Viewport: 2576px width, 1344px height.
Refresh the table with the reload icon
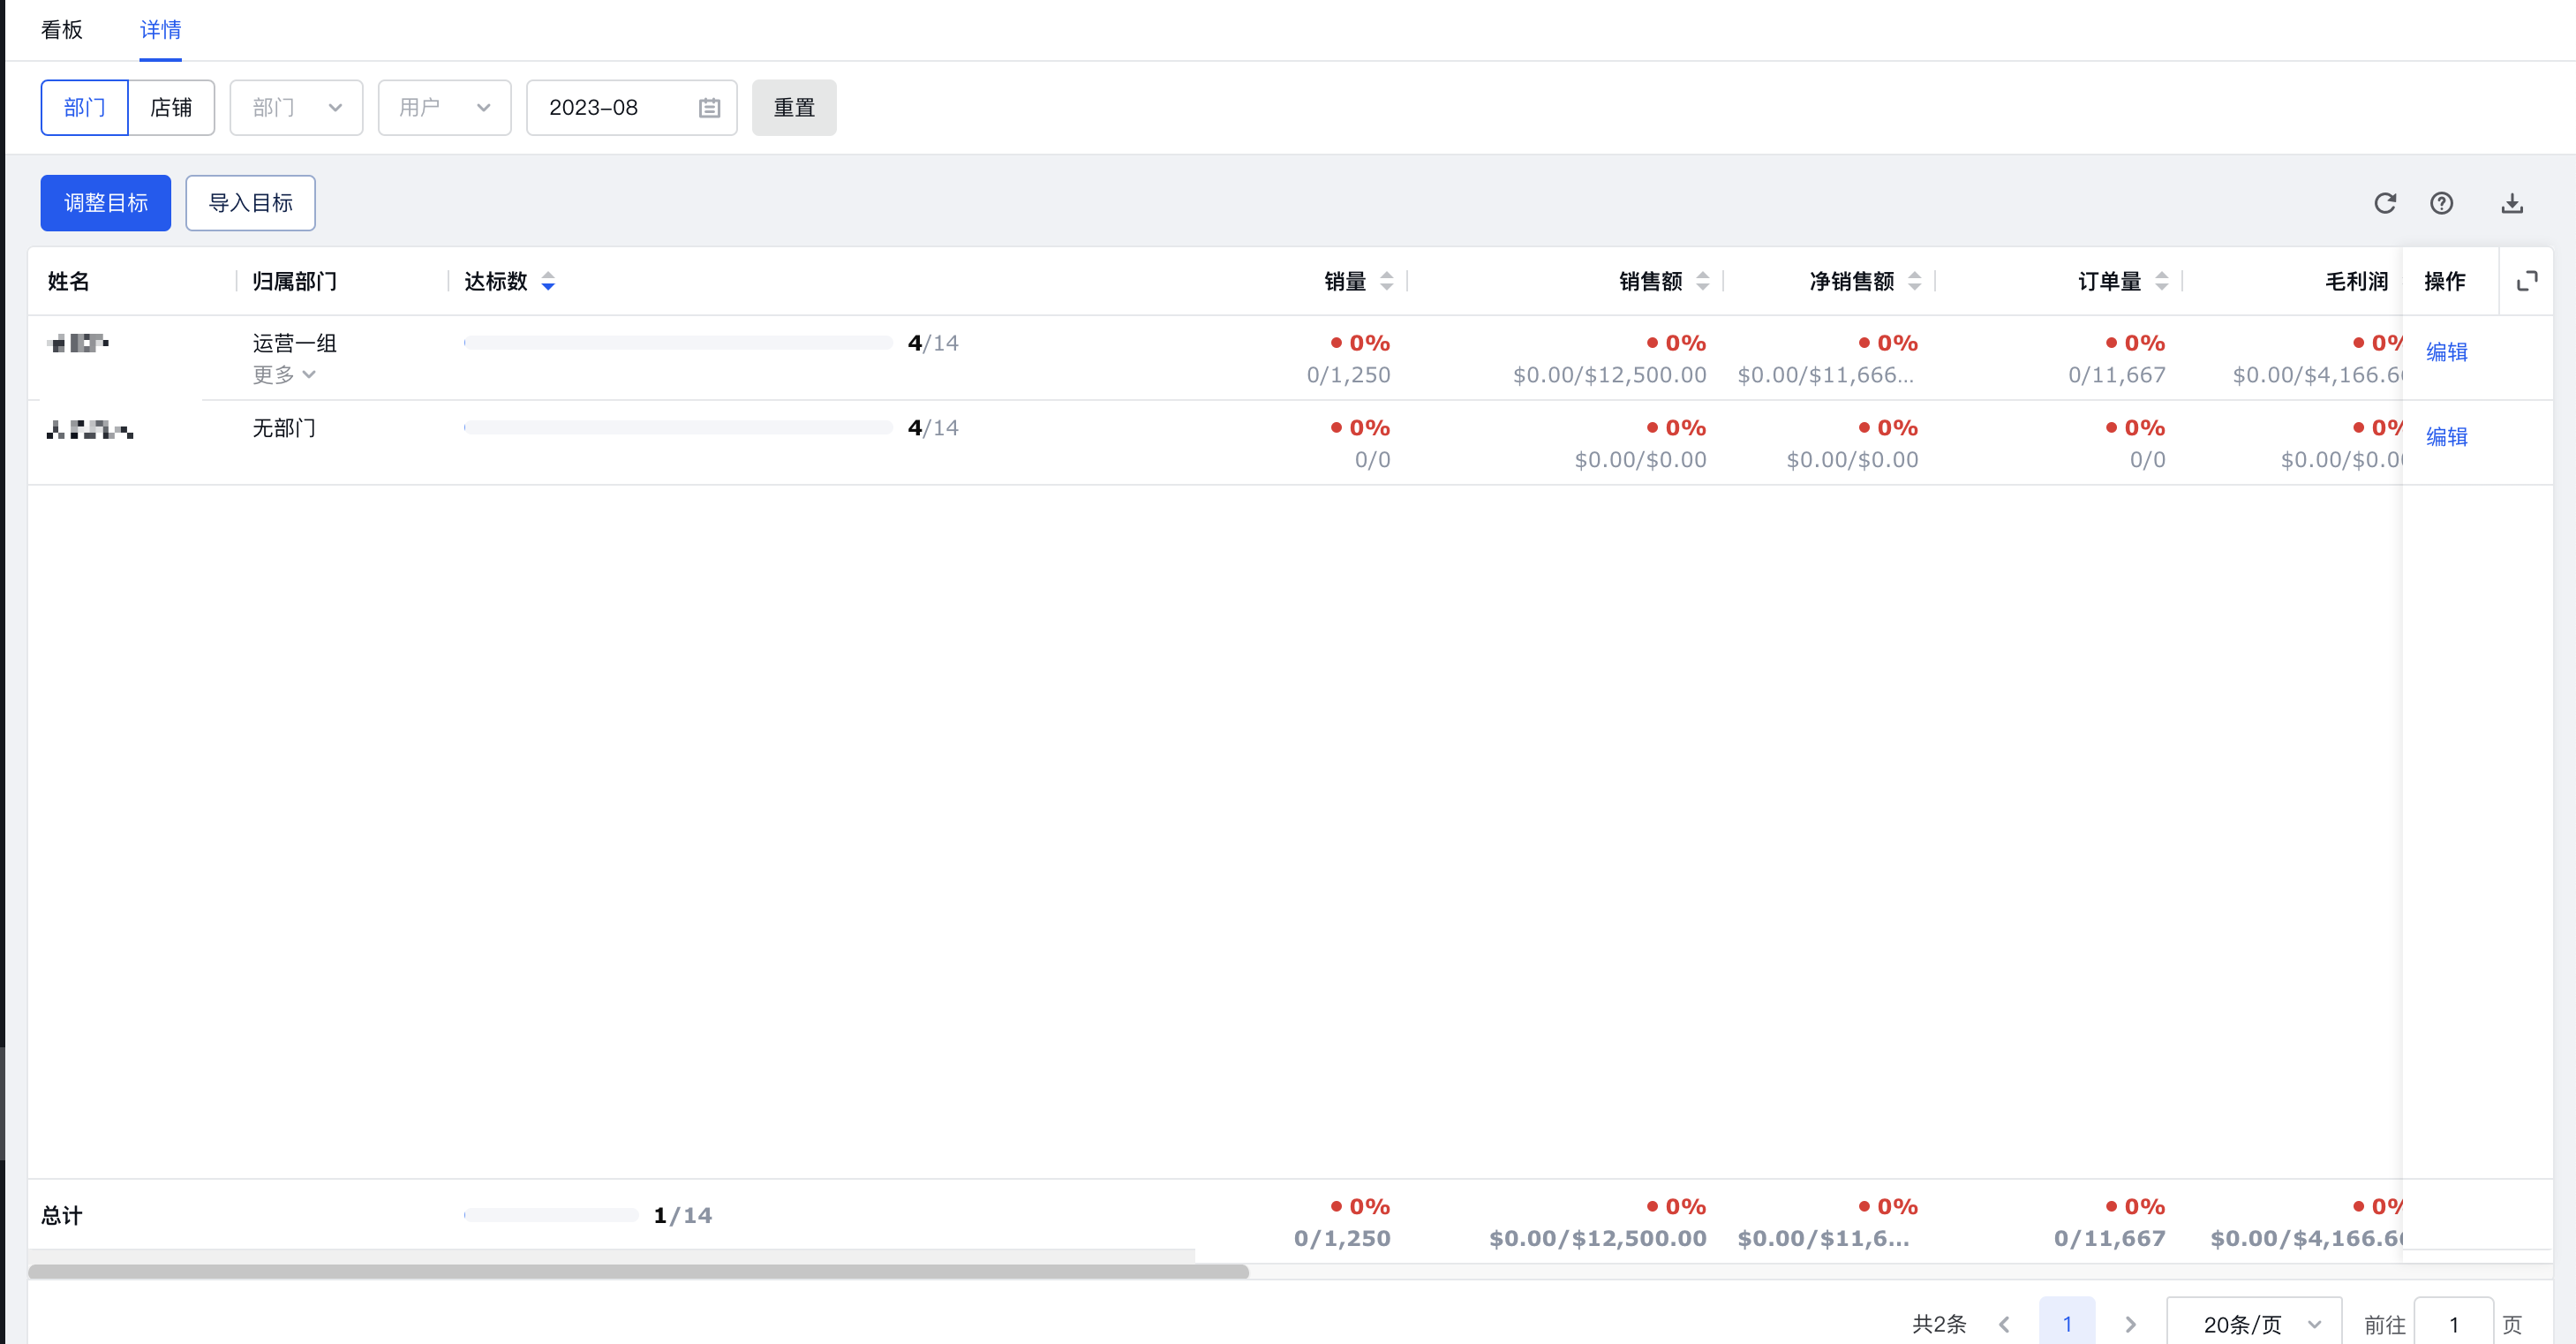click(x=2385, y=203)
